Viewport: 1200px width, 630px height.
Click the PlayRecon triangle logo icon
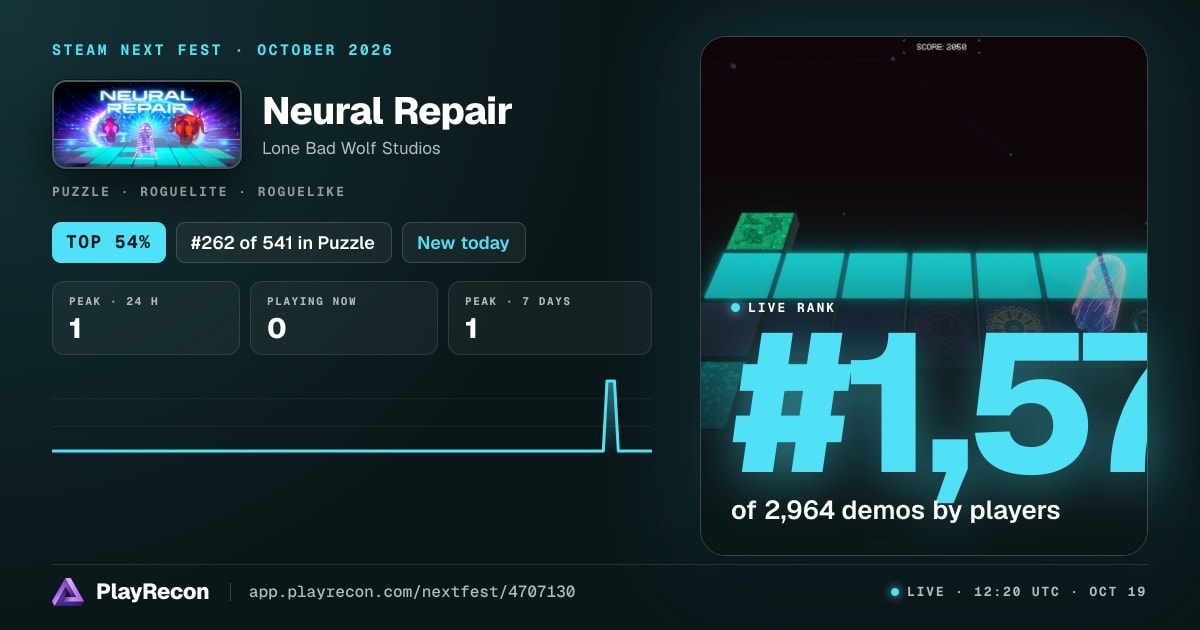[x=68, y=592]
